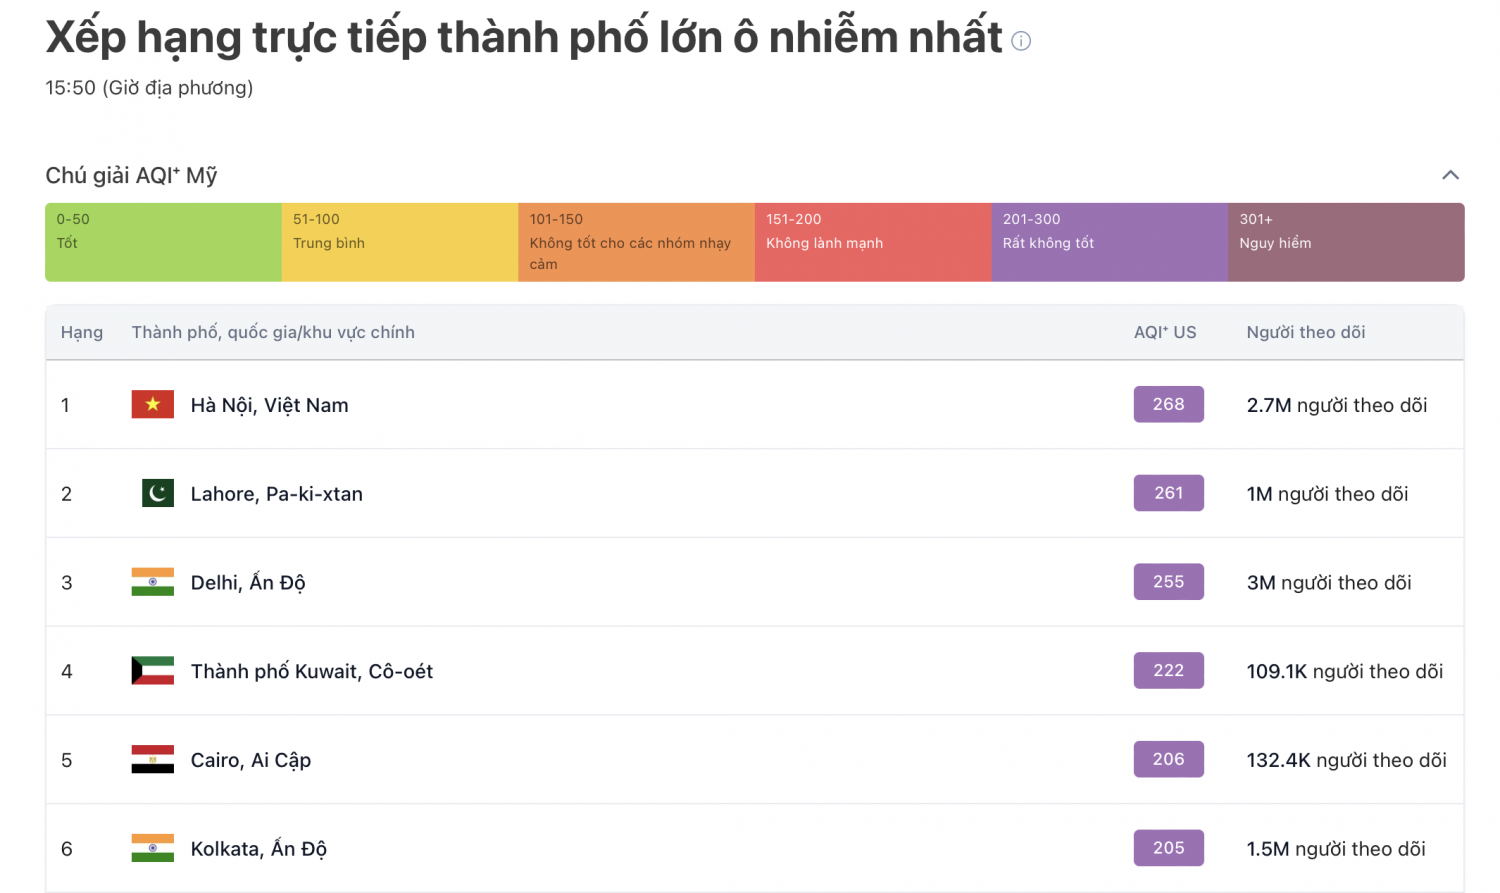The width and height of the screenshot is (1500, 893).
Task: Open the Chú giải AQI+ Mỹ legend header
Action: point(131,174)
